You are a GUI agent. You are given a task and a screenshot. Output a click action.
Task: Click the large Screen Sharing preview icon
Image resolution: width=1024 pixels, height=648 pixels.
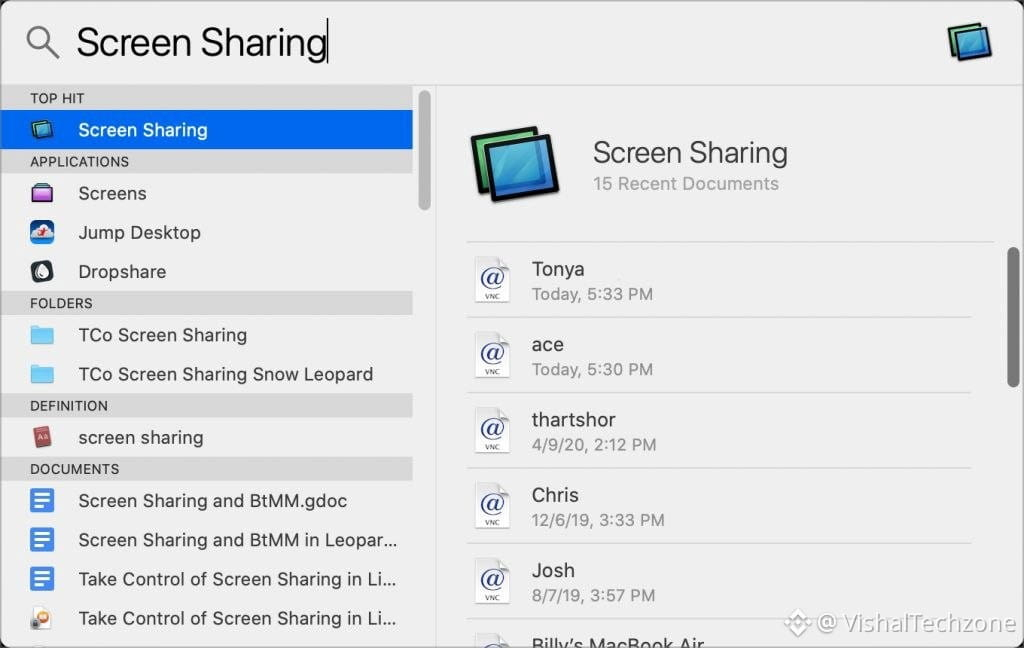point(515,164)
